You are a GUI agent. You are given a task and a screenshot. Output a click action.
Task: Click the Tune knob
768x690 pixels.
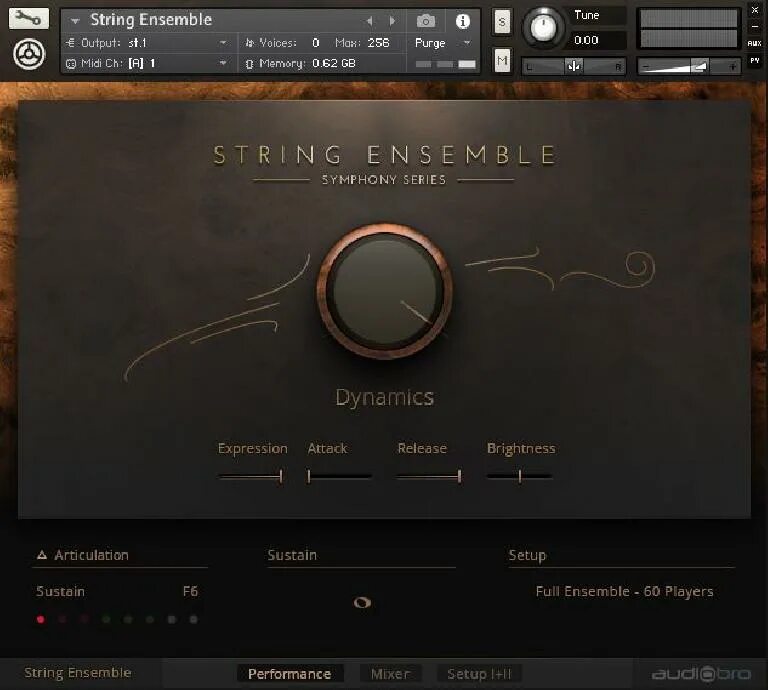click(x=542, y=27)
